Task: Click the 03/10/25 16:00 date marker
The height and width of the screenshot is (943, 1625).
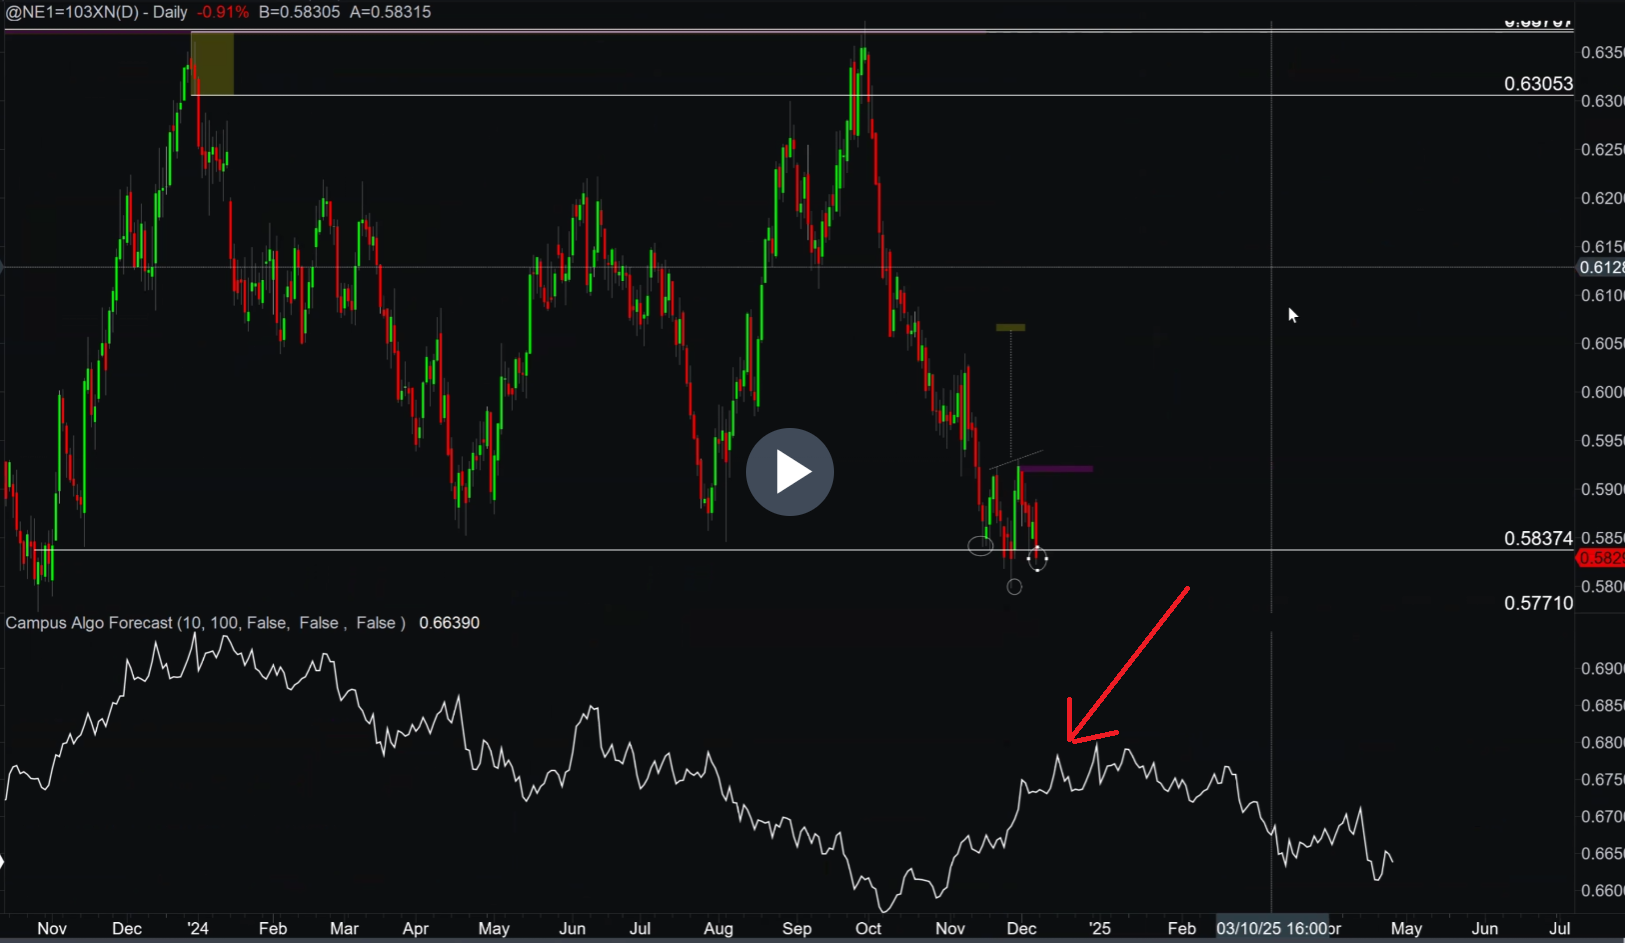Action: tap(1272, 928)
